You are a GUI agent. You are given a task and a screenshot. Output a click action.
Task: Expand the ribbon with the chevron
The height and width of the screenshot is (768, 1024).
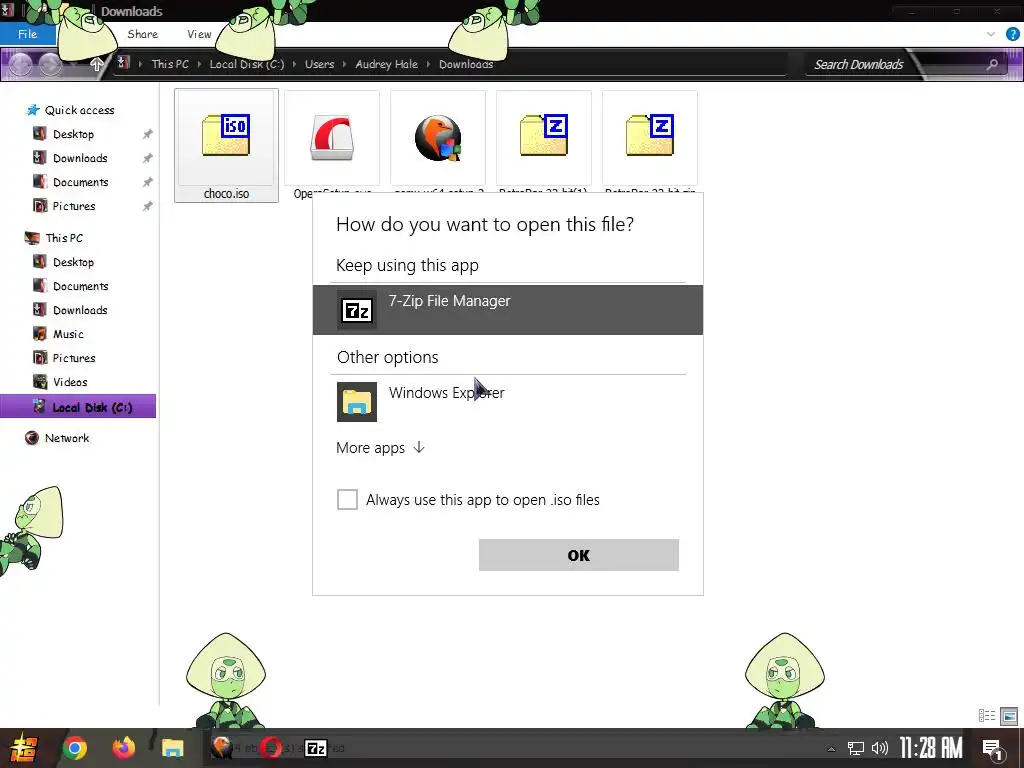(x=991, y=34)
